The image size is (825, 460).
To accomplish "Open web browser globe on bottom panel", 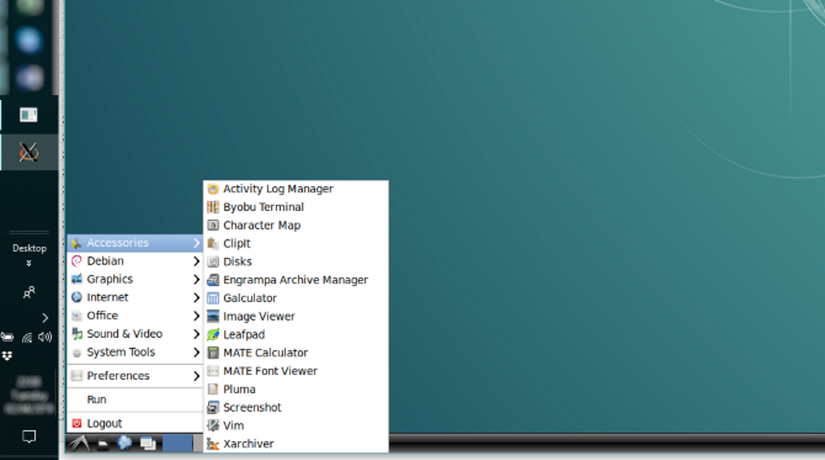I will [x=125, y=443].
